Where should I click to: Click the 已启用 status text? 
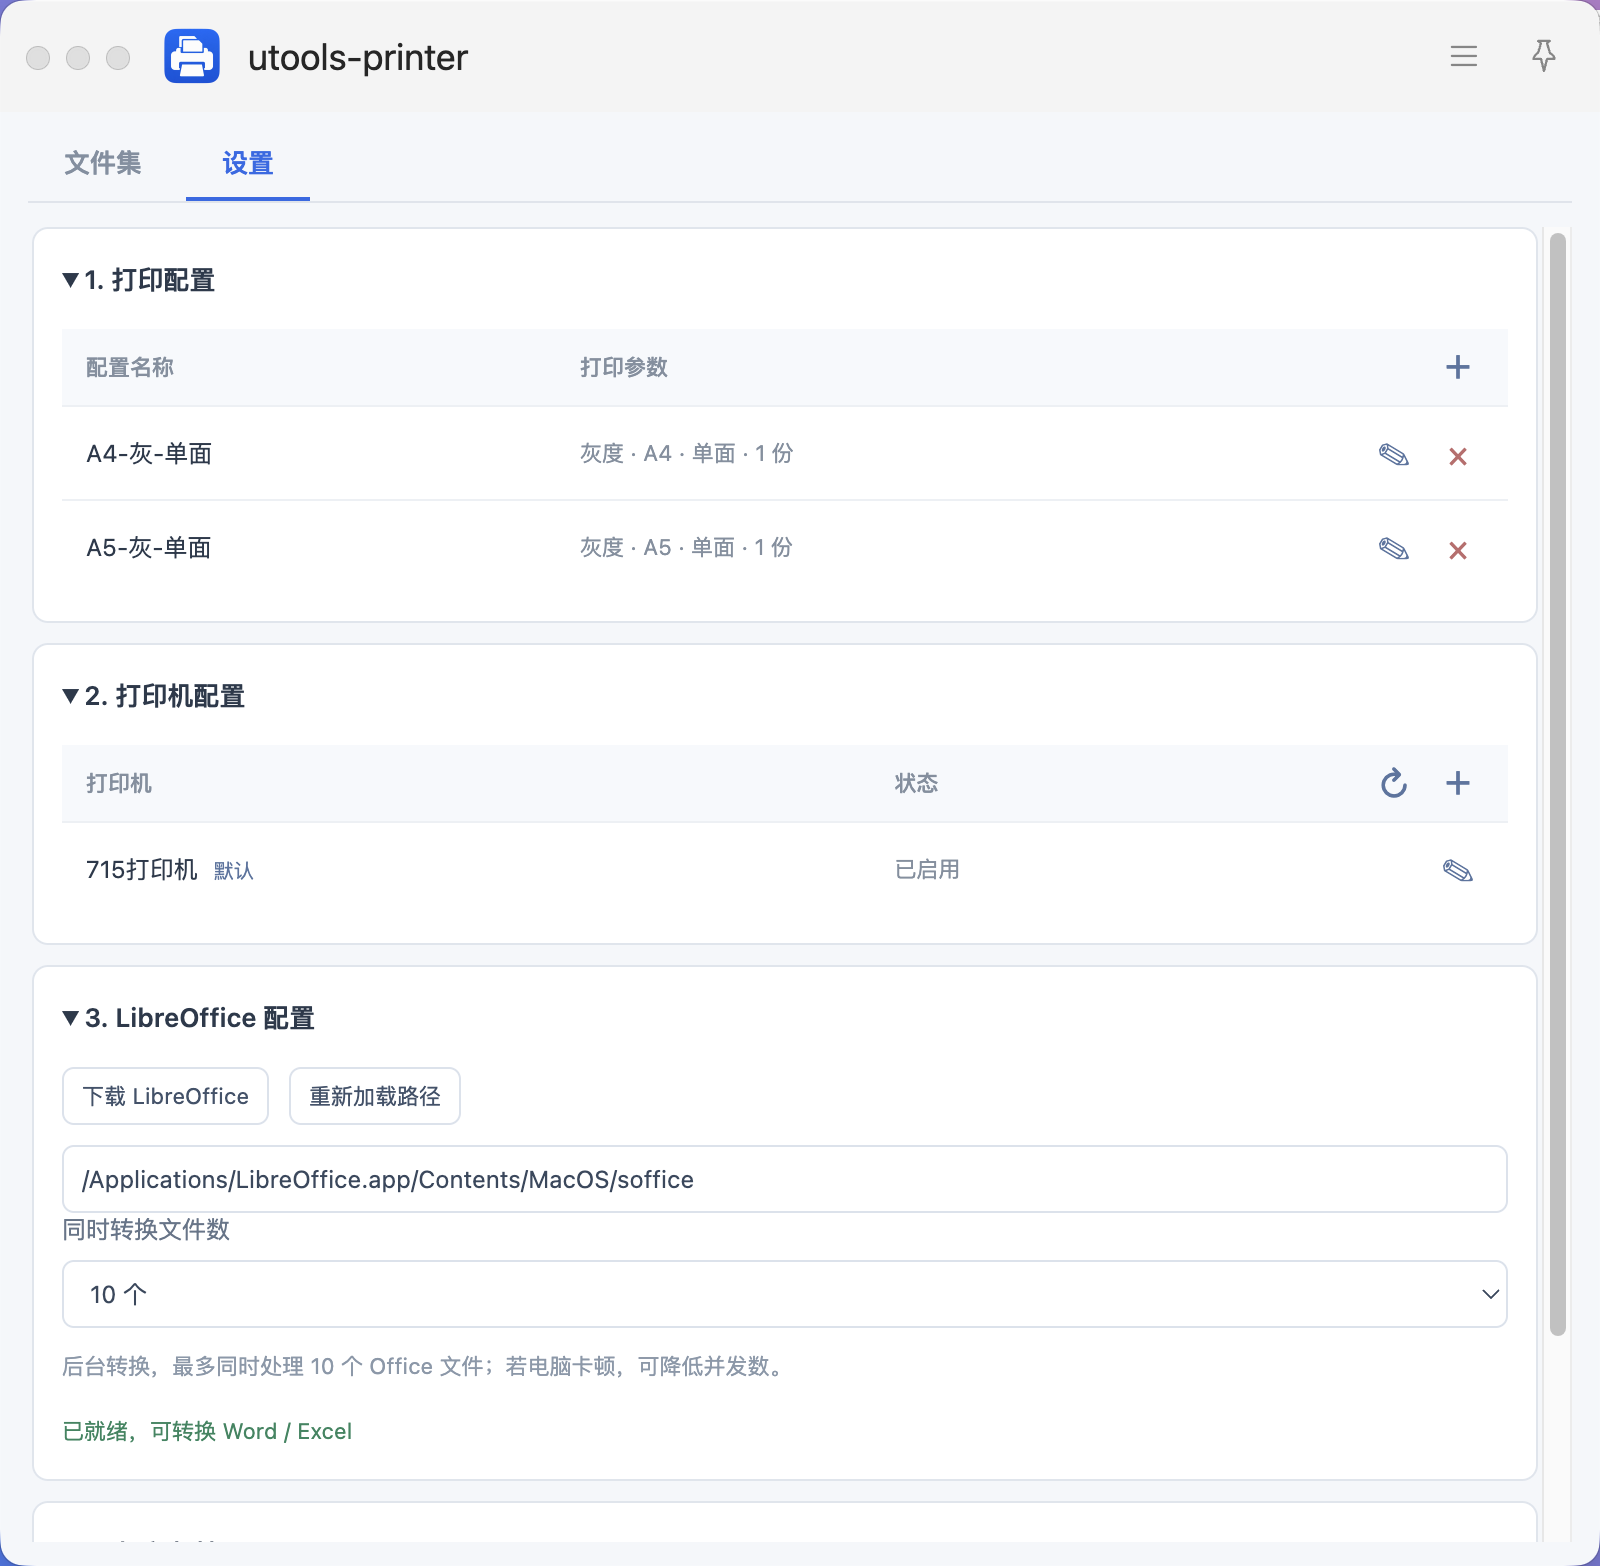[927, 870]
